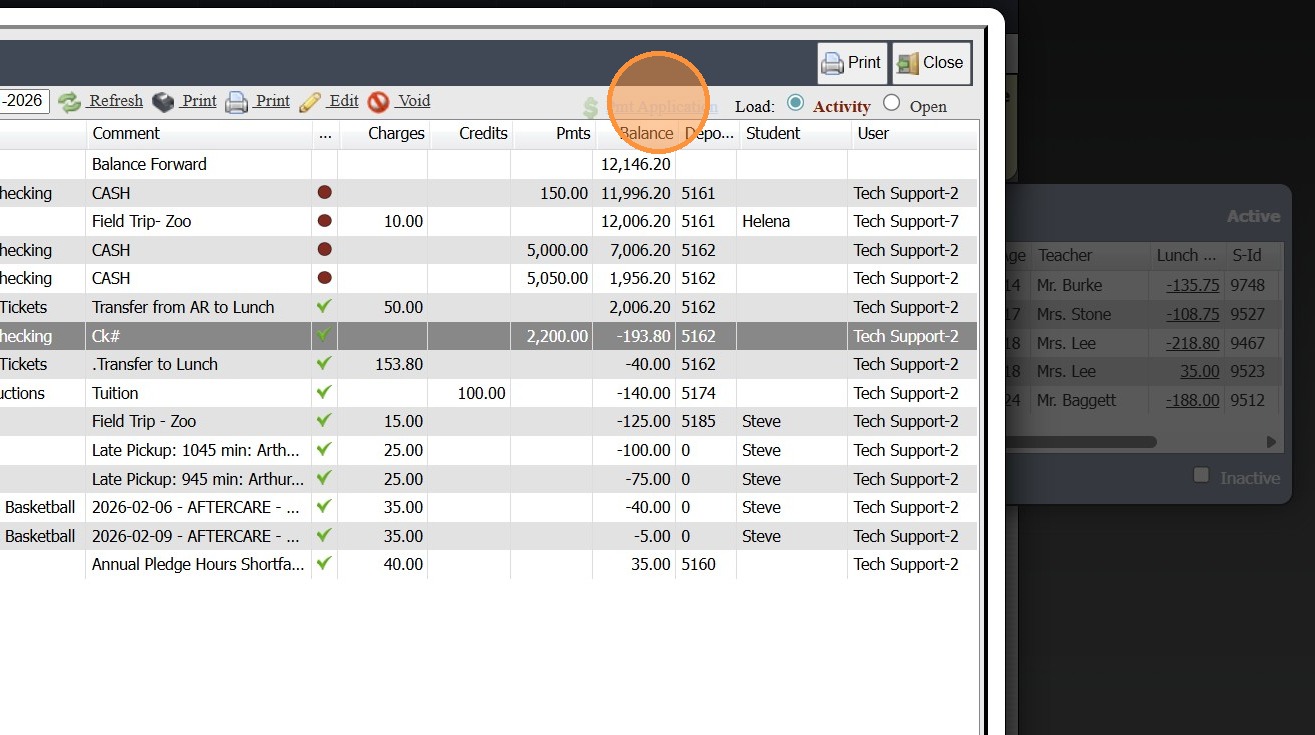
Task: Select the 2,200.00 payment cell
Action: click(553, 336)
